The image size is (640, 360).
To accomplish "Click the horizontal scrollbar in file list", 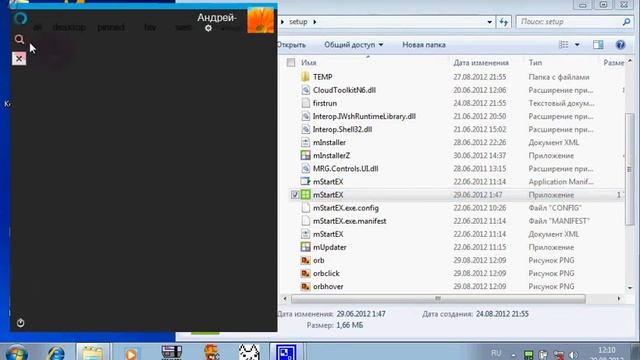I will pyautogui.click(x=438, y=299).
